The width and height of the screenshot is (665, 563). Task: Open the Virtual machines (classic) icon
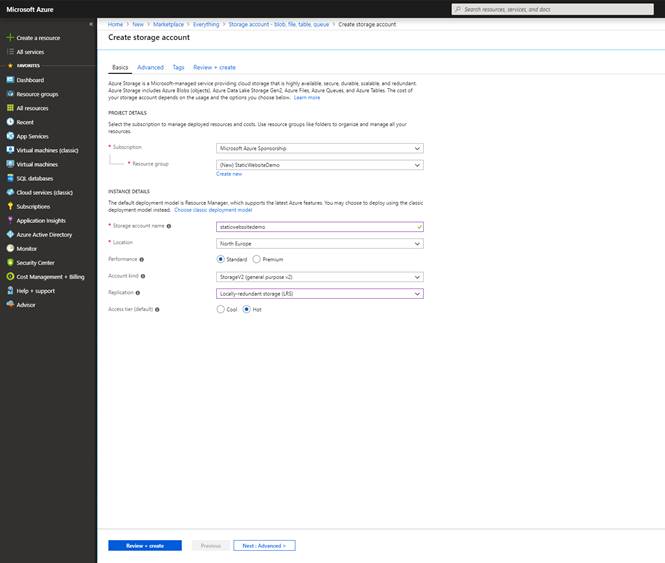coord(10,150)
